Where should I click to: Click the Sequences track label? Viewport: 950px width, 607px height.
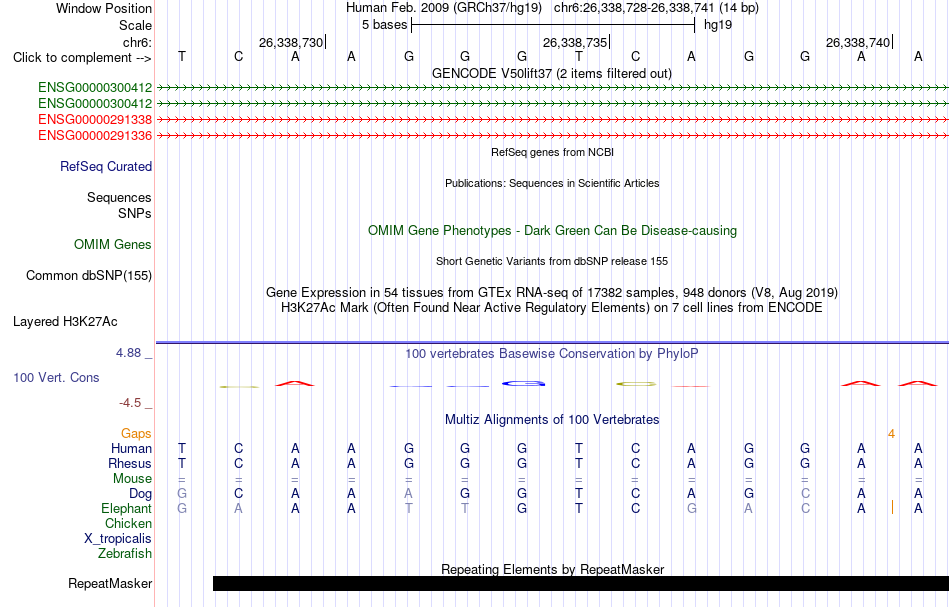pos(119,197)
